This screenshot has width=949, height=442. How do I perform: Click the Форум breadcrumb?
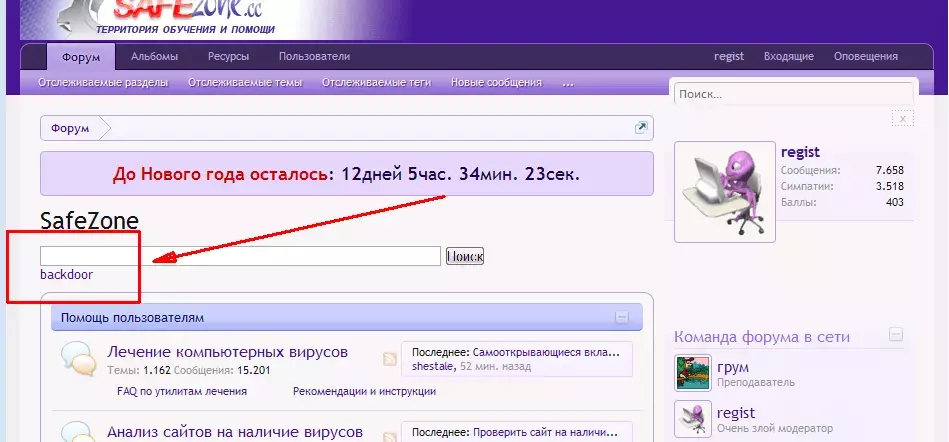pyautogui.click(x=70, y=128)
